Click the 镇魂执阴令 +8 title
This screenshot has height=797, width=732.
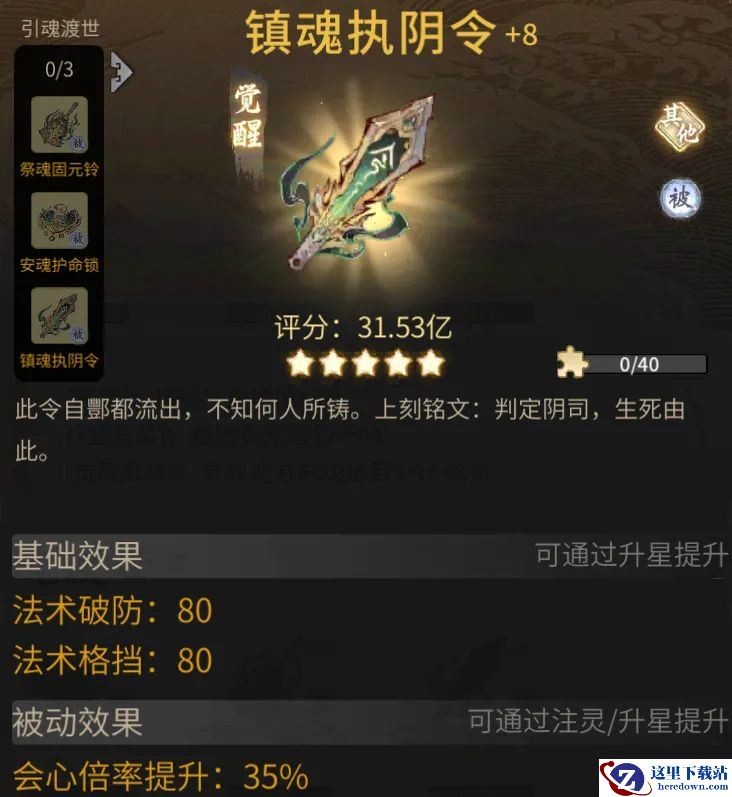point(391,34)
